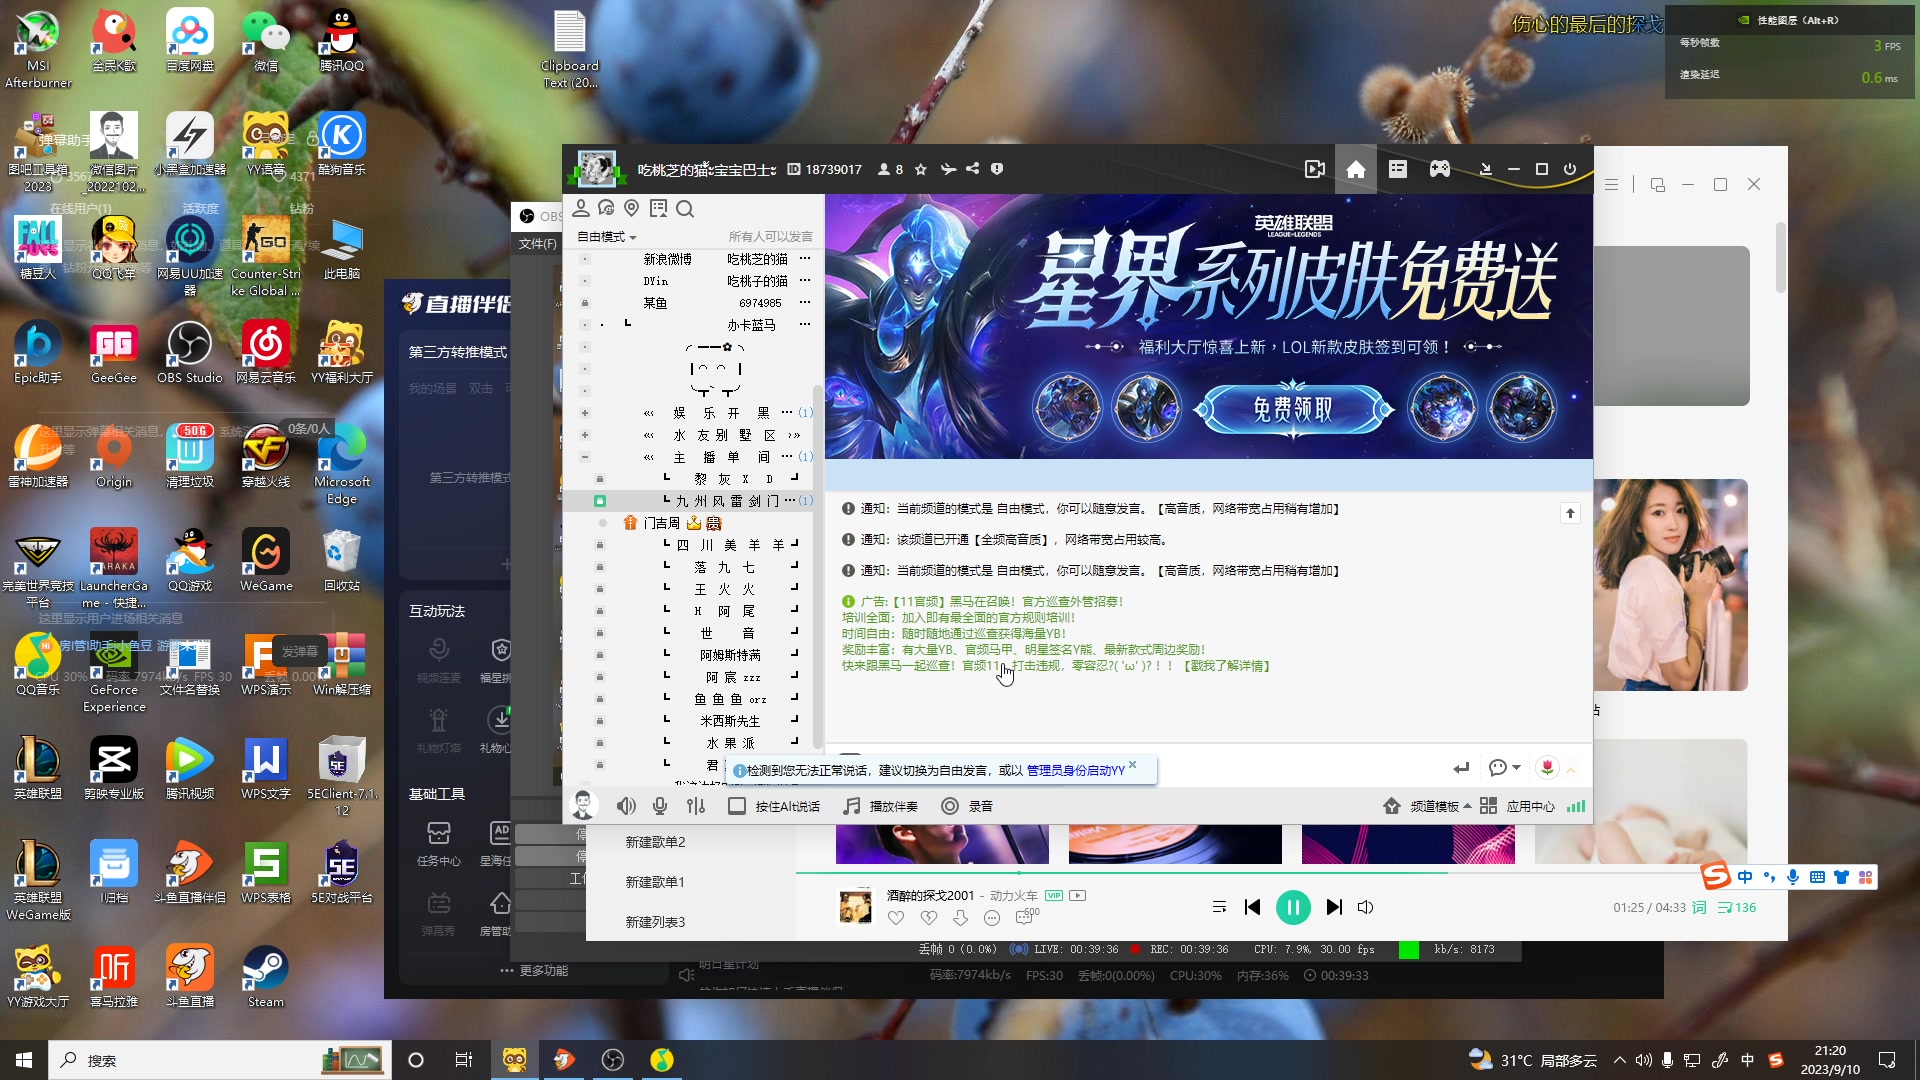Open the video icon in the YY title bar
The image size is (1920, 1080).
coord(1315,170)
